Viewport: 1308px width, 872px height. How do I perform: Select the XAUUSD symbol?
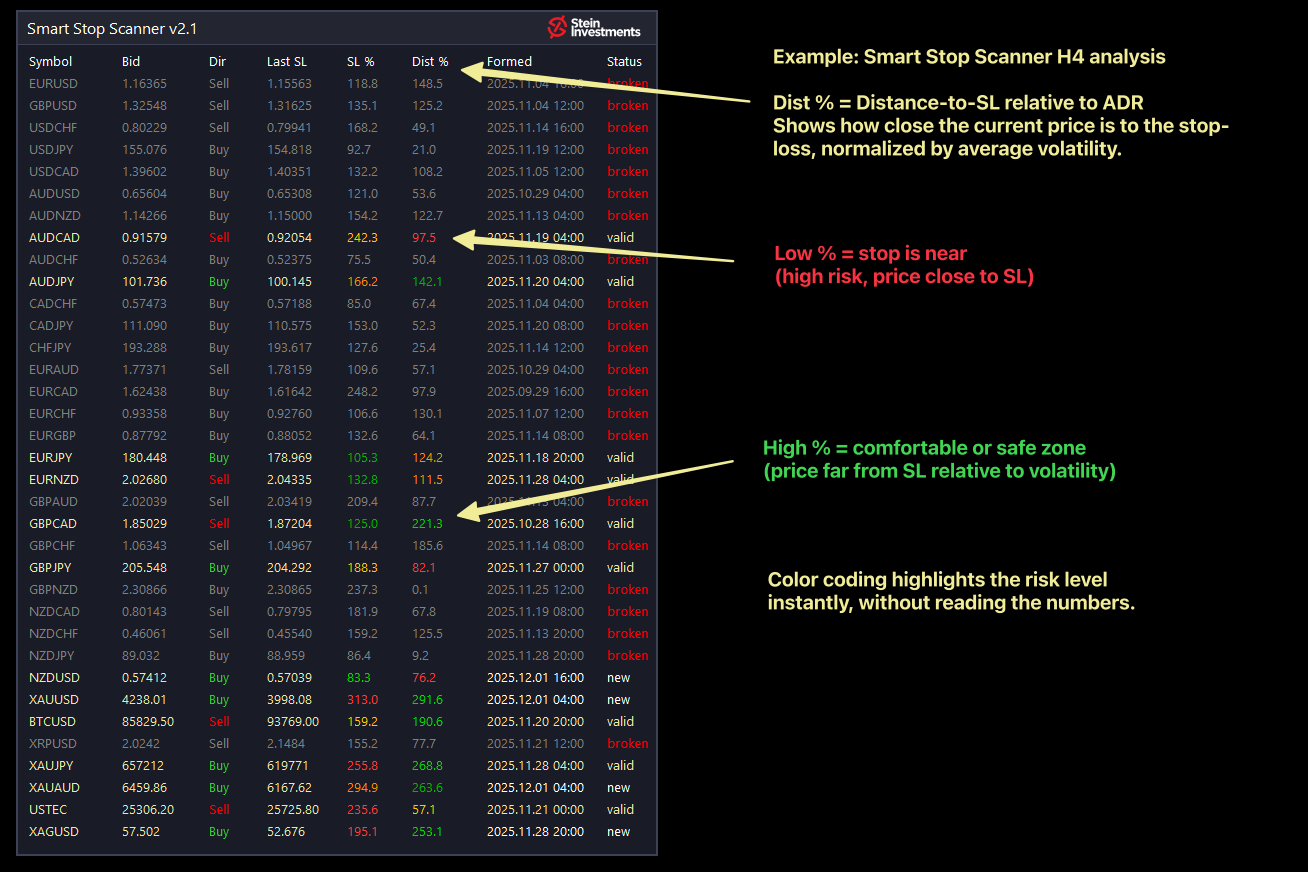(53, 700)
